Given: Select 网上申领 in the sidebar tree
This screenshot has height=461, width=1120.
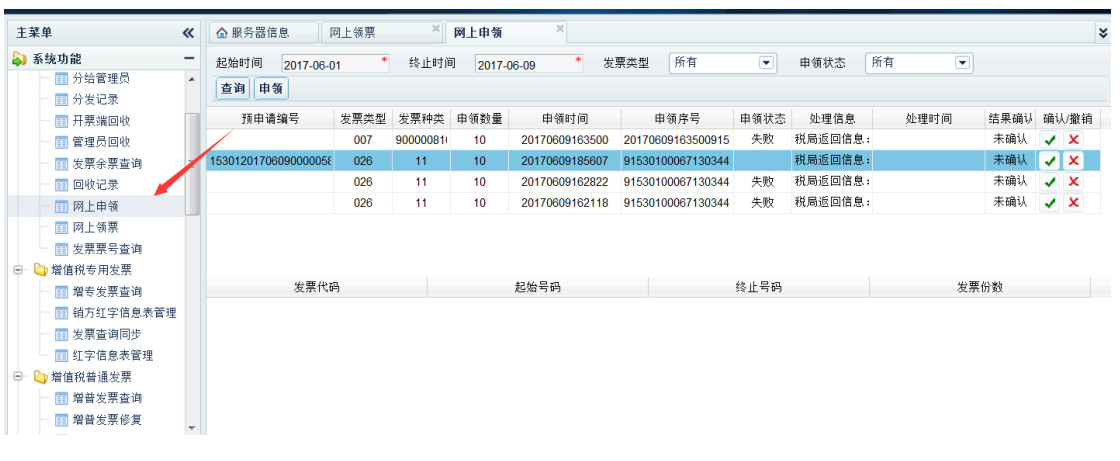Looking at the screenshot, I should [x=96, y=207].
